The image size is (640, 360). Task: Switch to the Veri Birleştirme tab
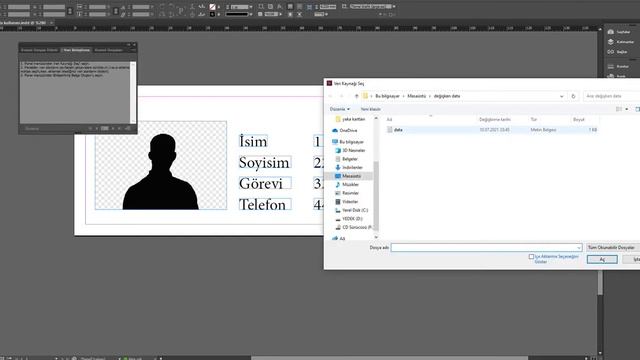76,50
